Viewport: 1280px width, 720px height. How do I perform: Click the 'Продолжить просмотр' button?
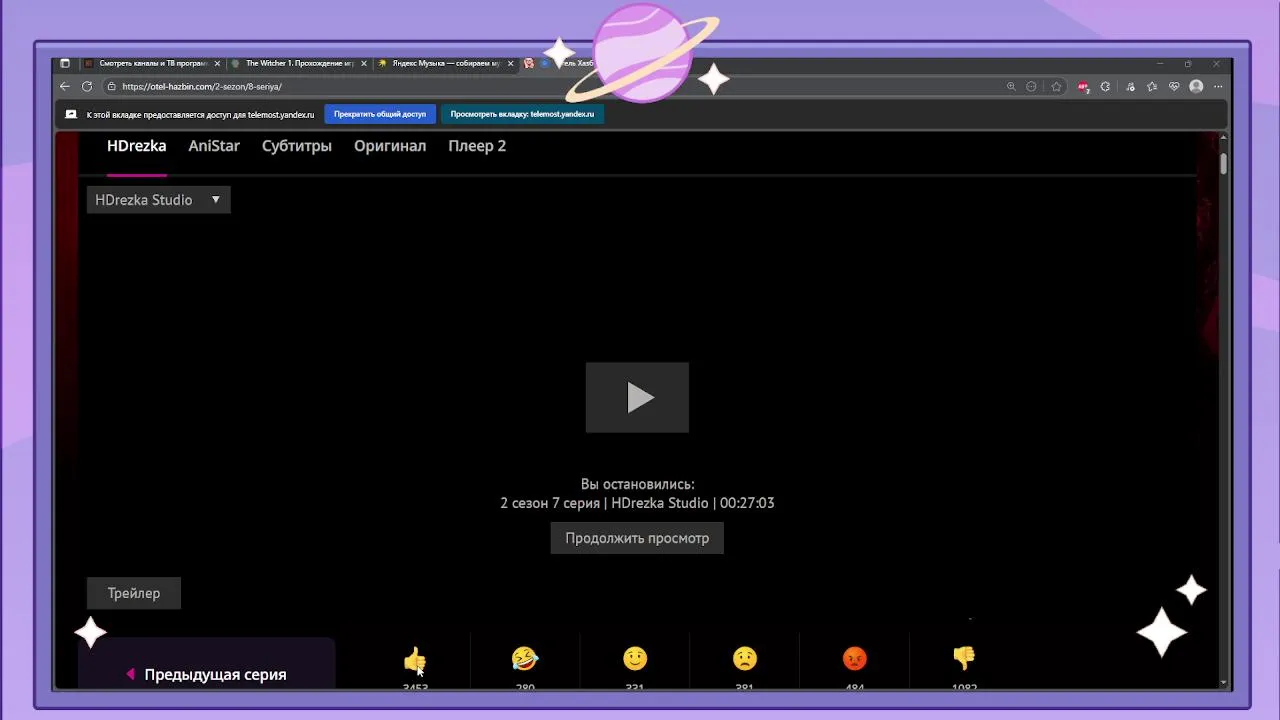coord(637,538)
